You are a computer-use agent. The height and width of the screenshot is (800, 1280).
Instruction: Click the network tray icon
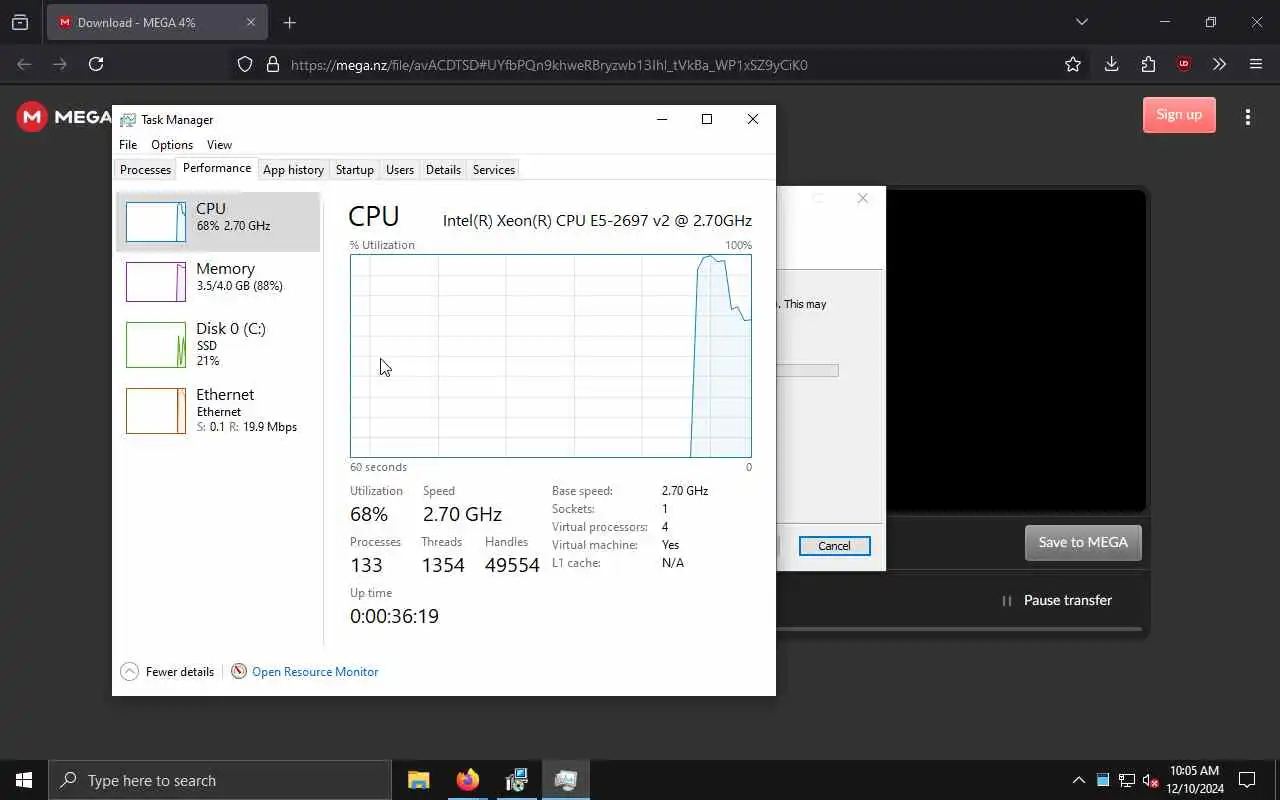click(x=1127, y=780)
